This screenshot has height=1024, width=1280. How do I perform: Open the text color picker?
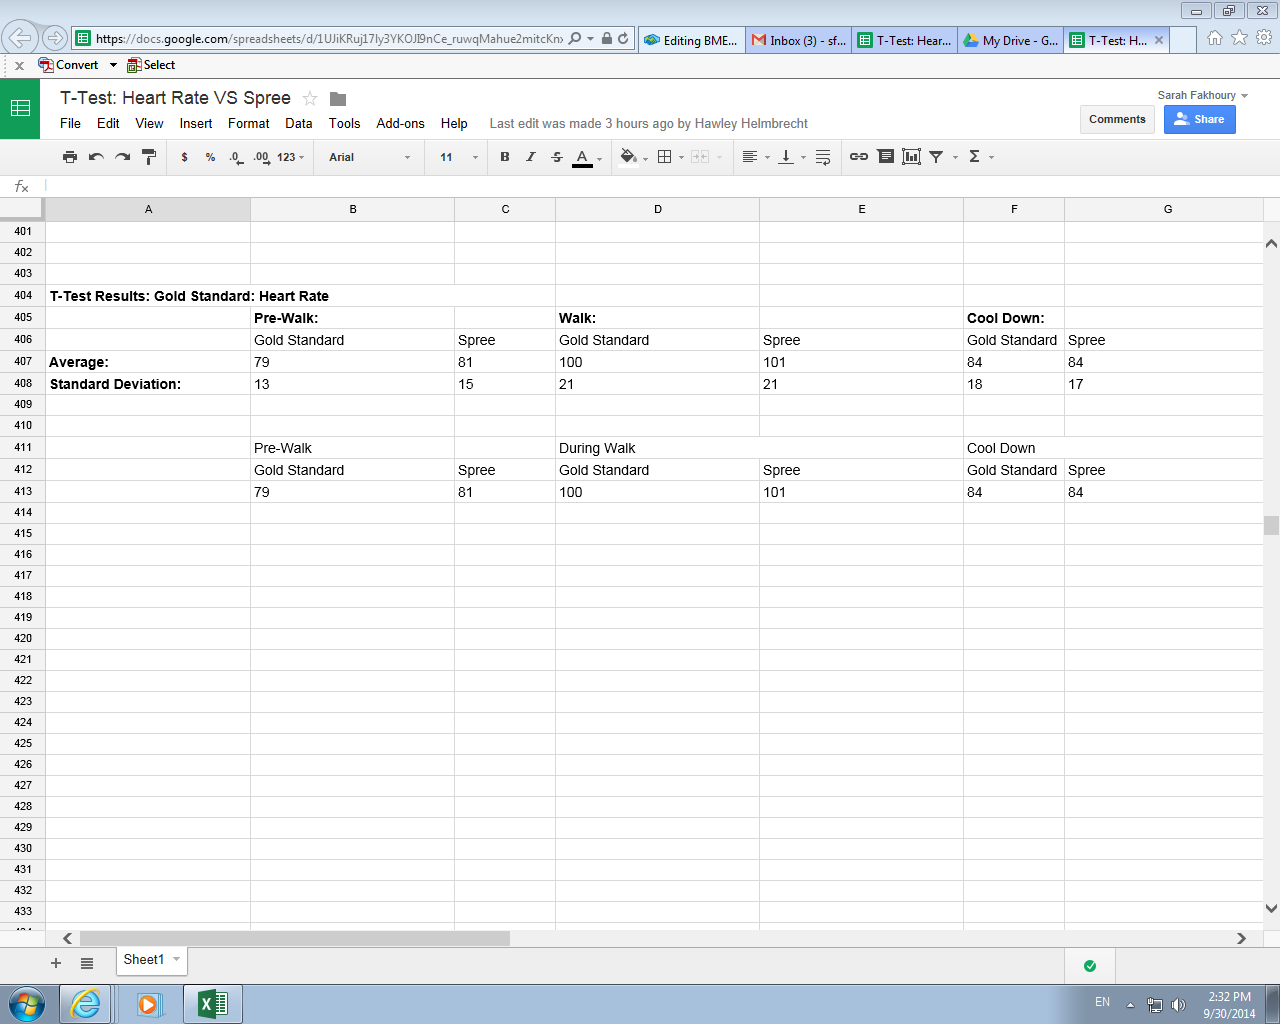click(x=583, y=157)
